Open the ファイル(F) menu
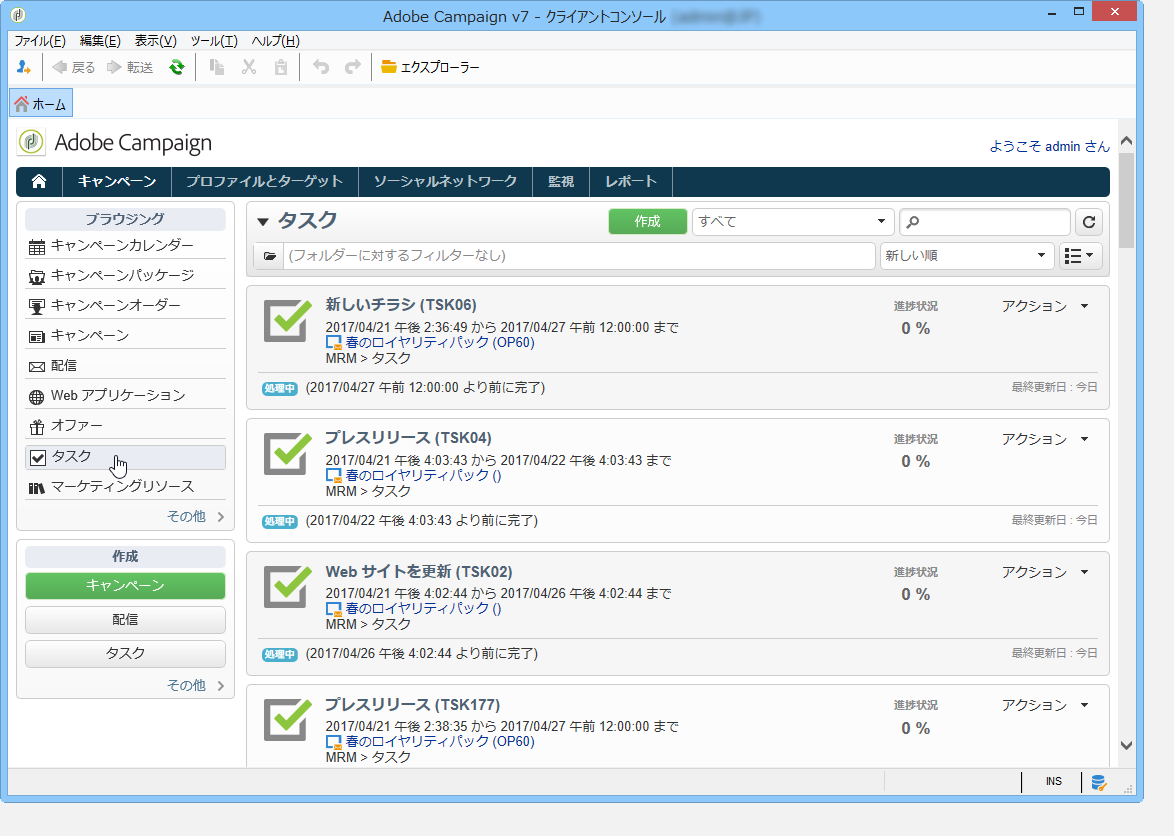The width and height of the screenshot is (1174, 836). pos(40,41)
